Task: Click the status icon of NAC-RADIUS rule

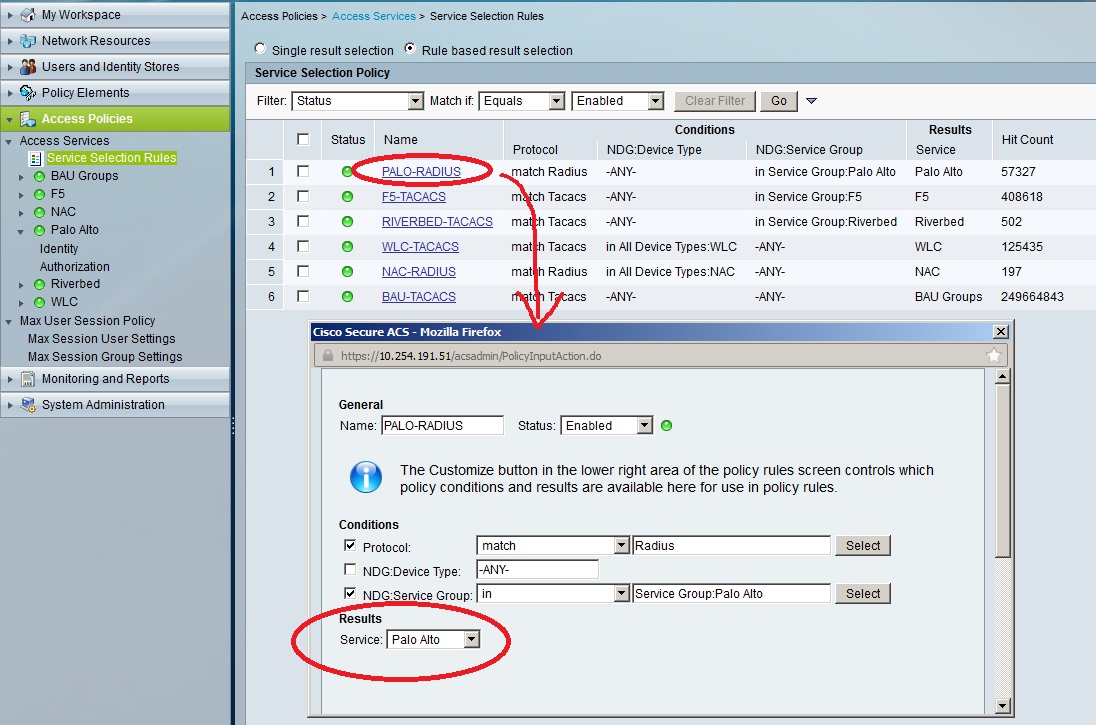Action: pos(347,271)
